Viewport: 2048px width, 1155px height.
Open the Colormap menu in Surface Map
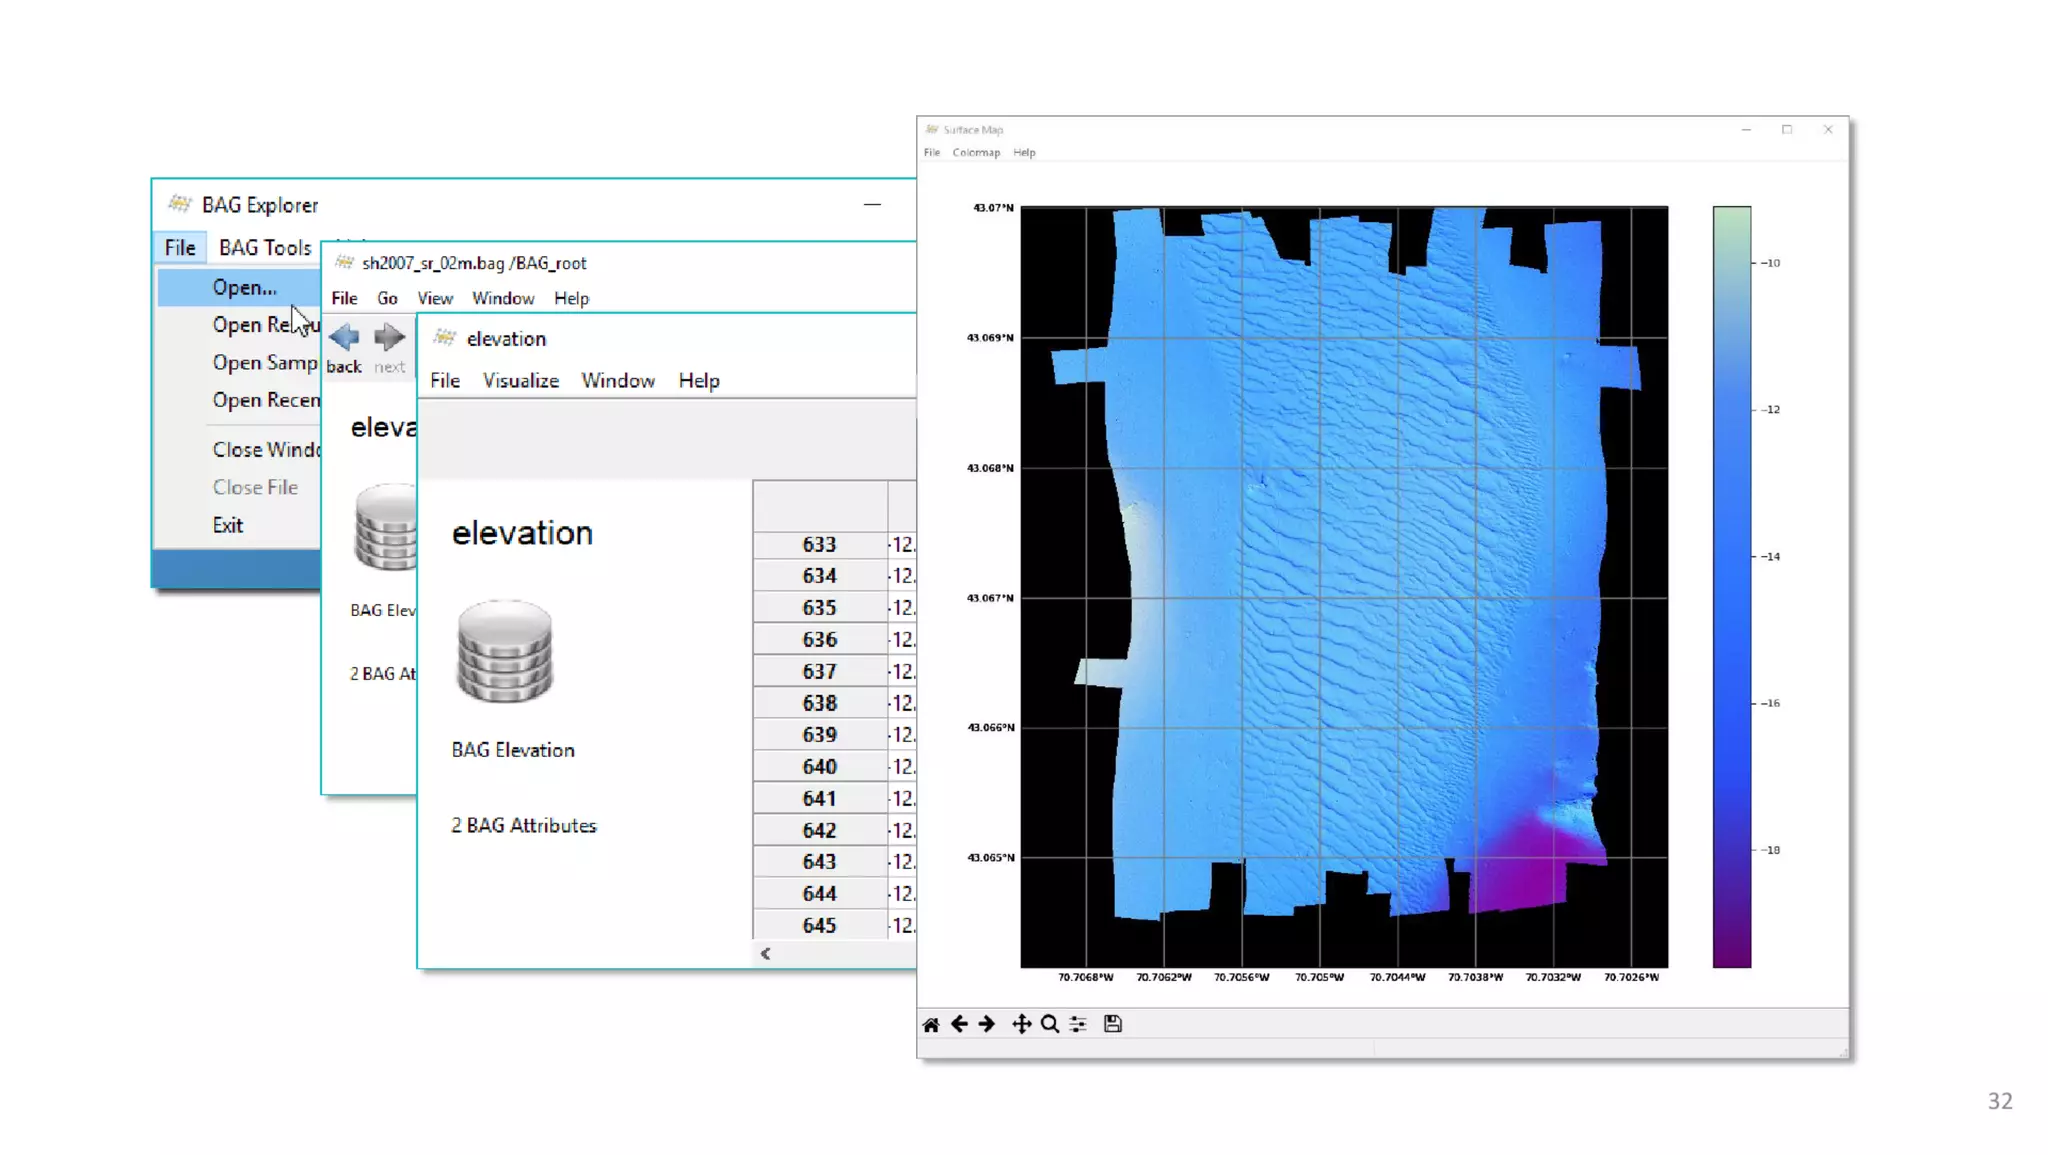coord(976,153)
